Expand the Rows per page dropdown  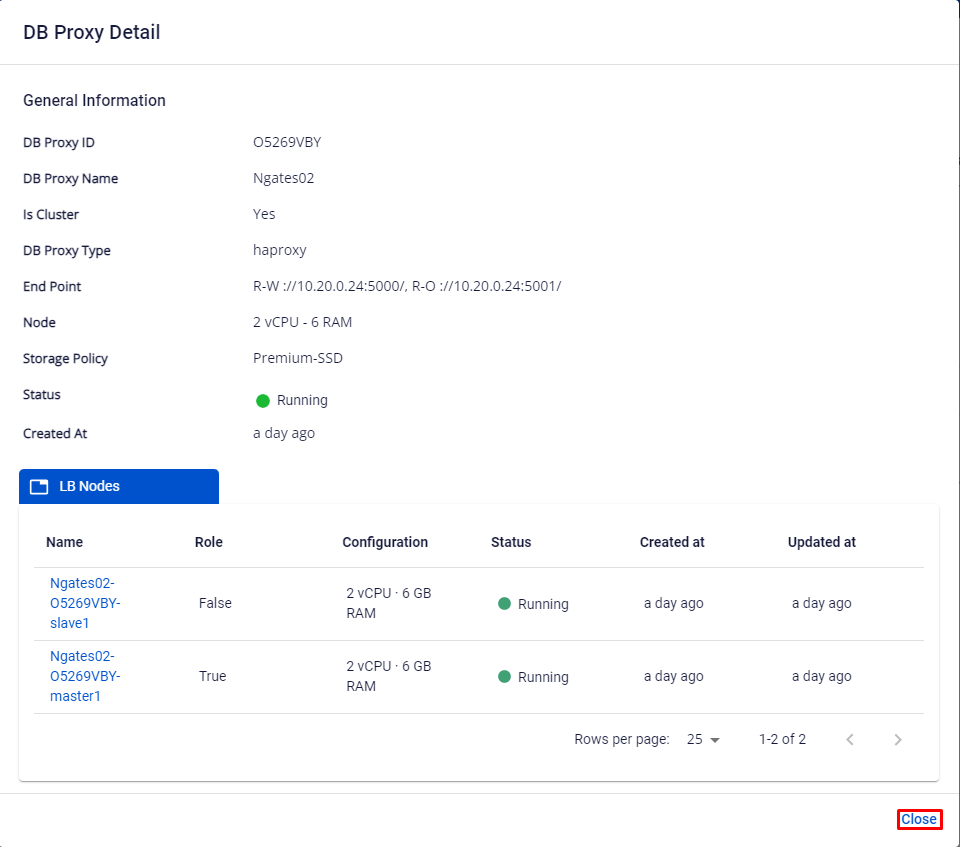(703, 740)
